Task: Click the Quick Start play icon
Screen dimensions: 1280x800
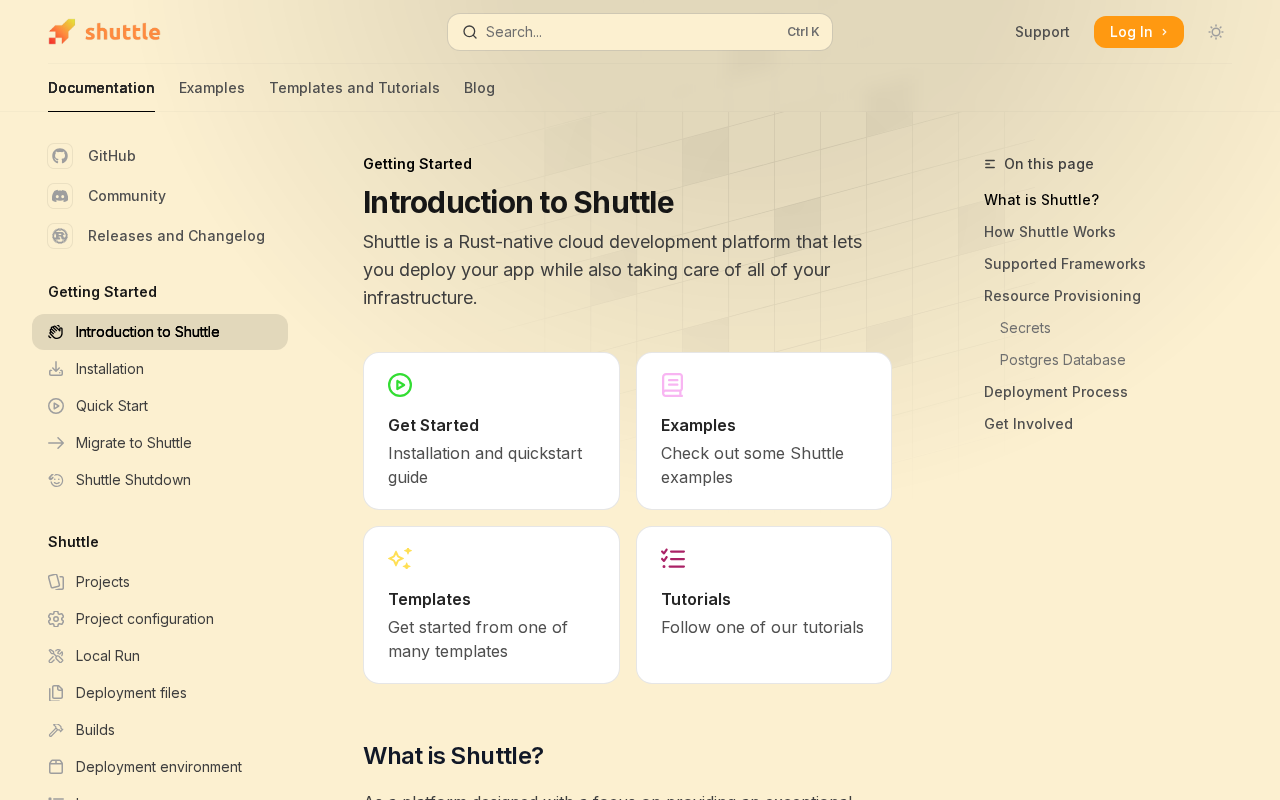Action: [x=56, y=406]
